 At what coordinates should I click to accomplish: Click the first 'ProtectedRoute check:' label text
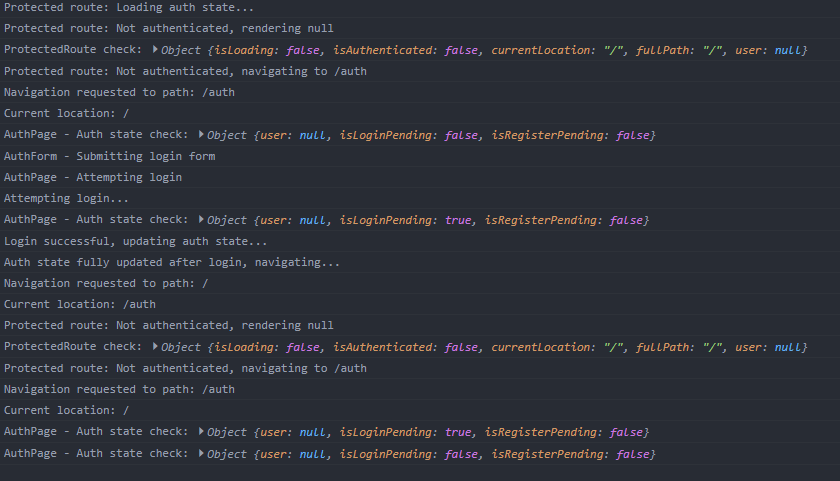click(x=73, y=50)
